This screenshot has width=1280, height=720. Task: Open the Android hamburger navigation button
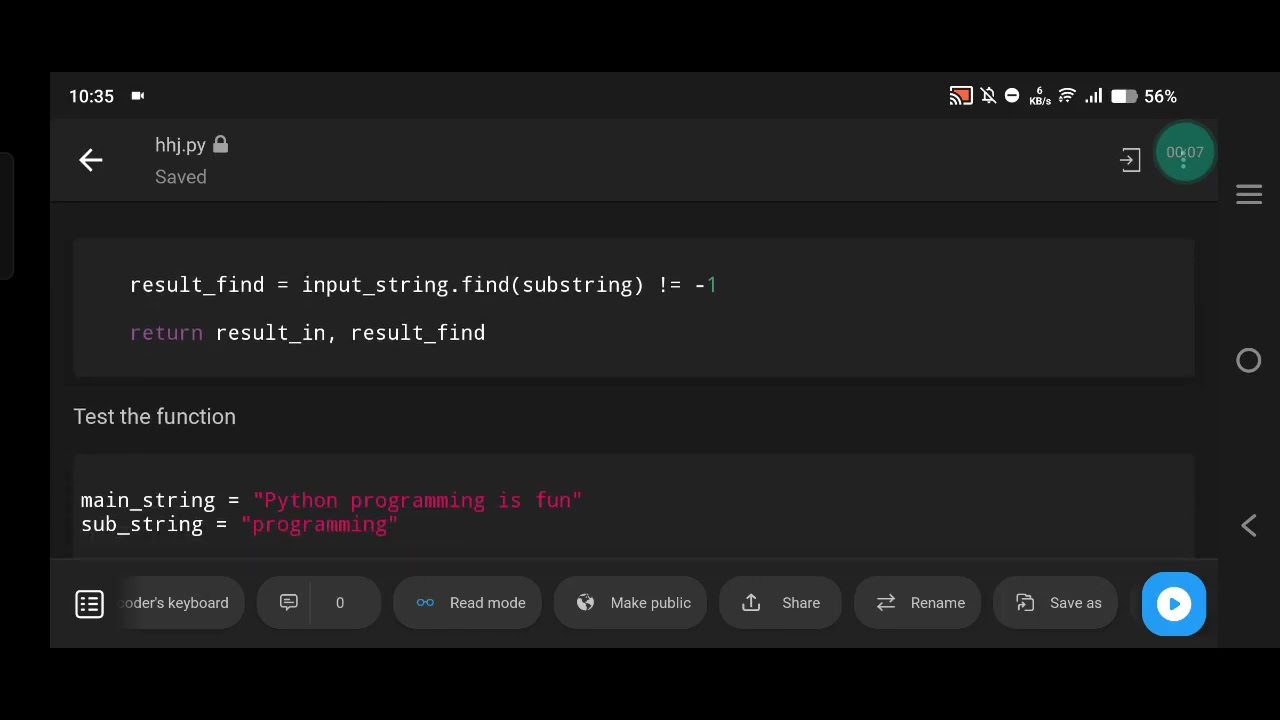[1249, 194]
